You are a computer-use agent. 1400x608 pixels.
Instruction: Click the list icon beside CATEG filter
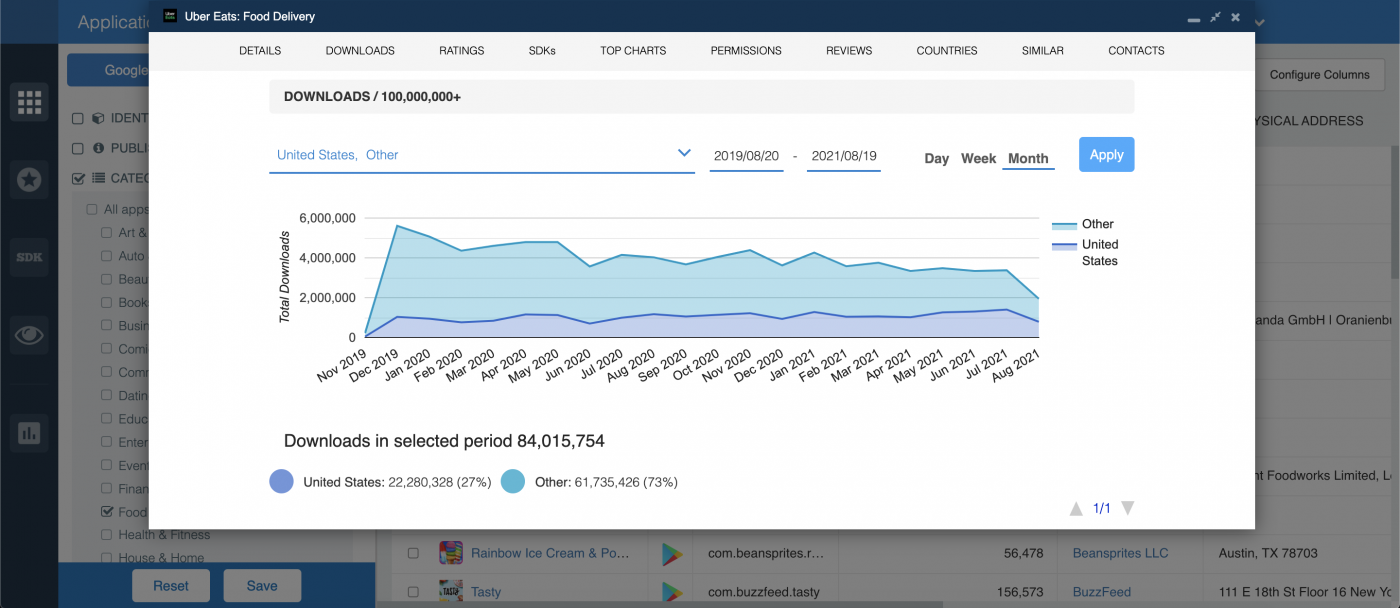pyautogui.click(x=98, y=178)
